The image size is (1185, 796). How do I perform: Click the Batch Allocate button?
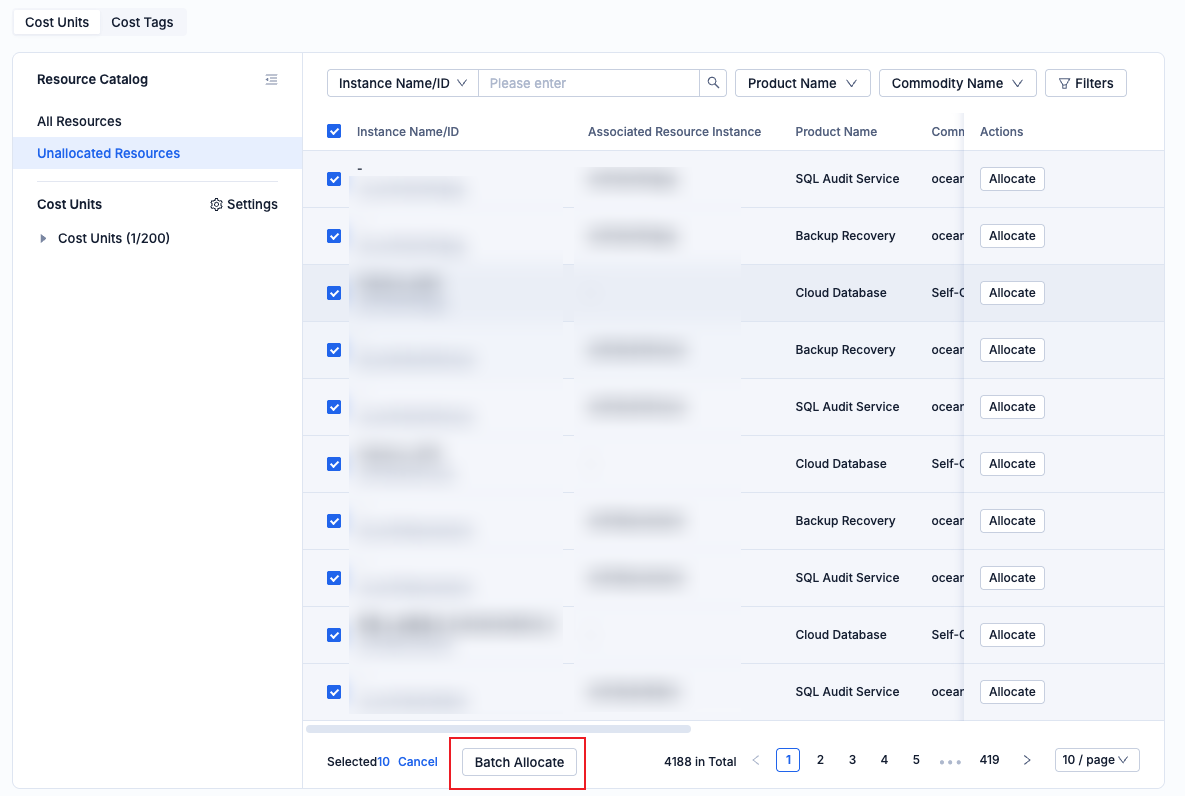[519, 762]
